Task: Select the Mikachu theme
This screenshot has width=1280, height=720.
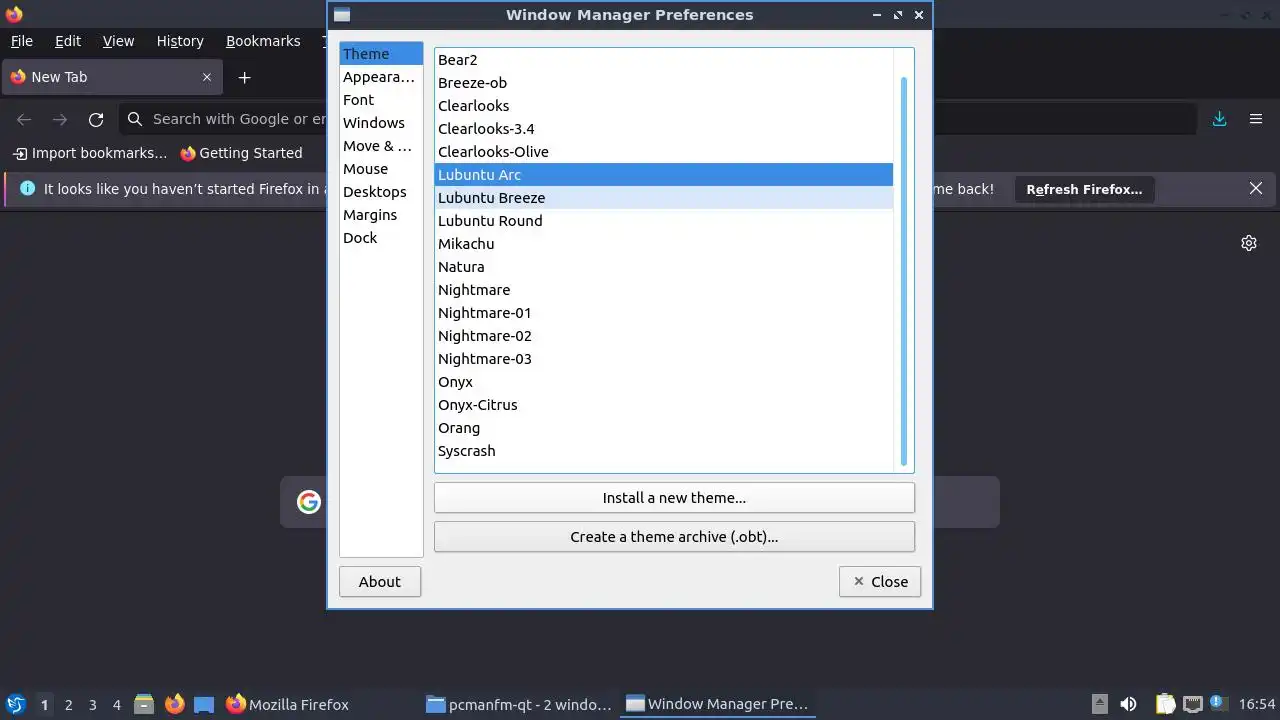Action: pyautogui.click(x=664, y=244)
